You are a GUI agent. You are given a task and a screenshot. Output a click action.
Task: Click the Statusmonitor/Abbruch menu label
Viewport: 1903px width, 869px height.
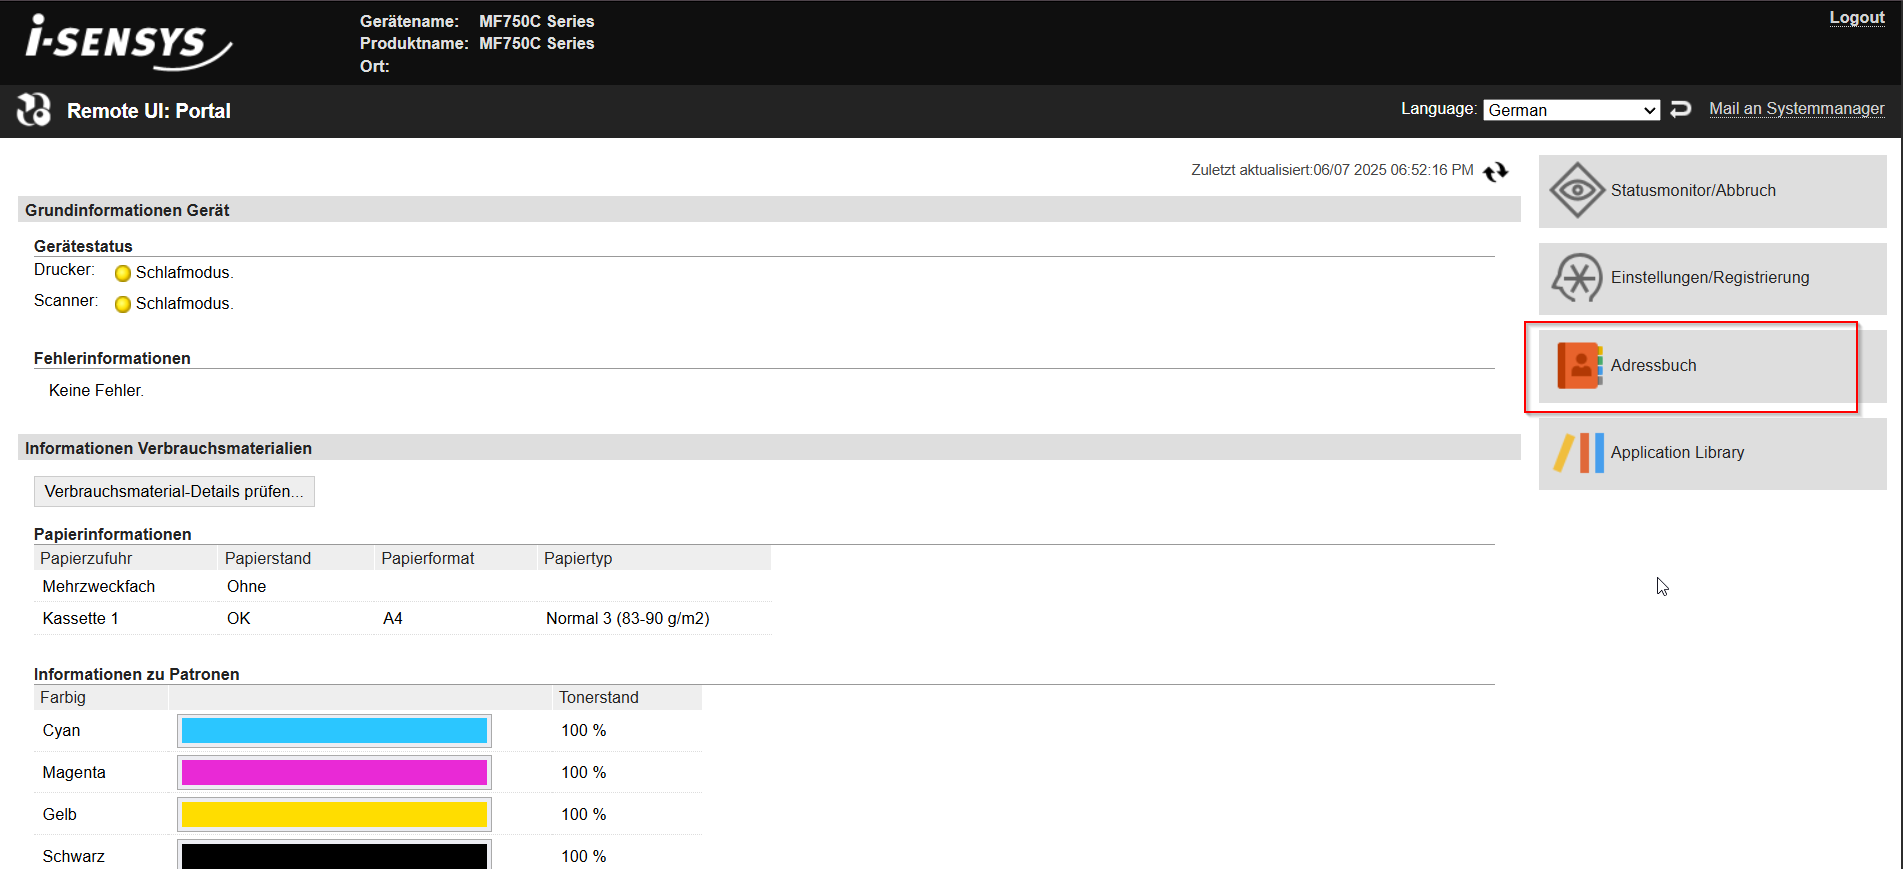pos(1693,191)
